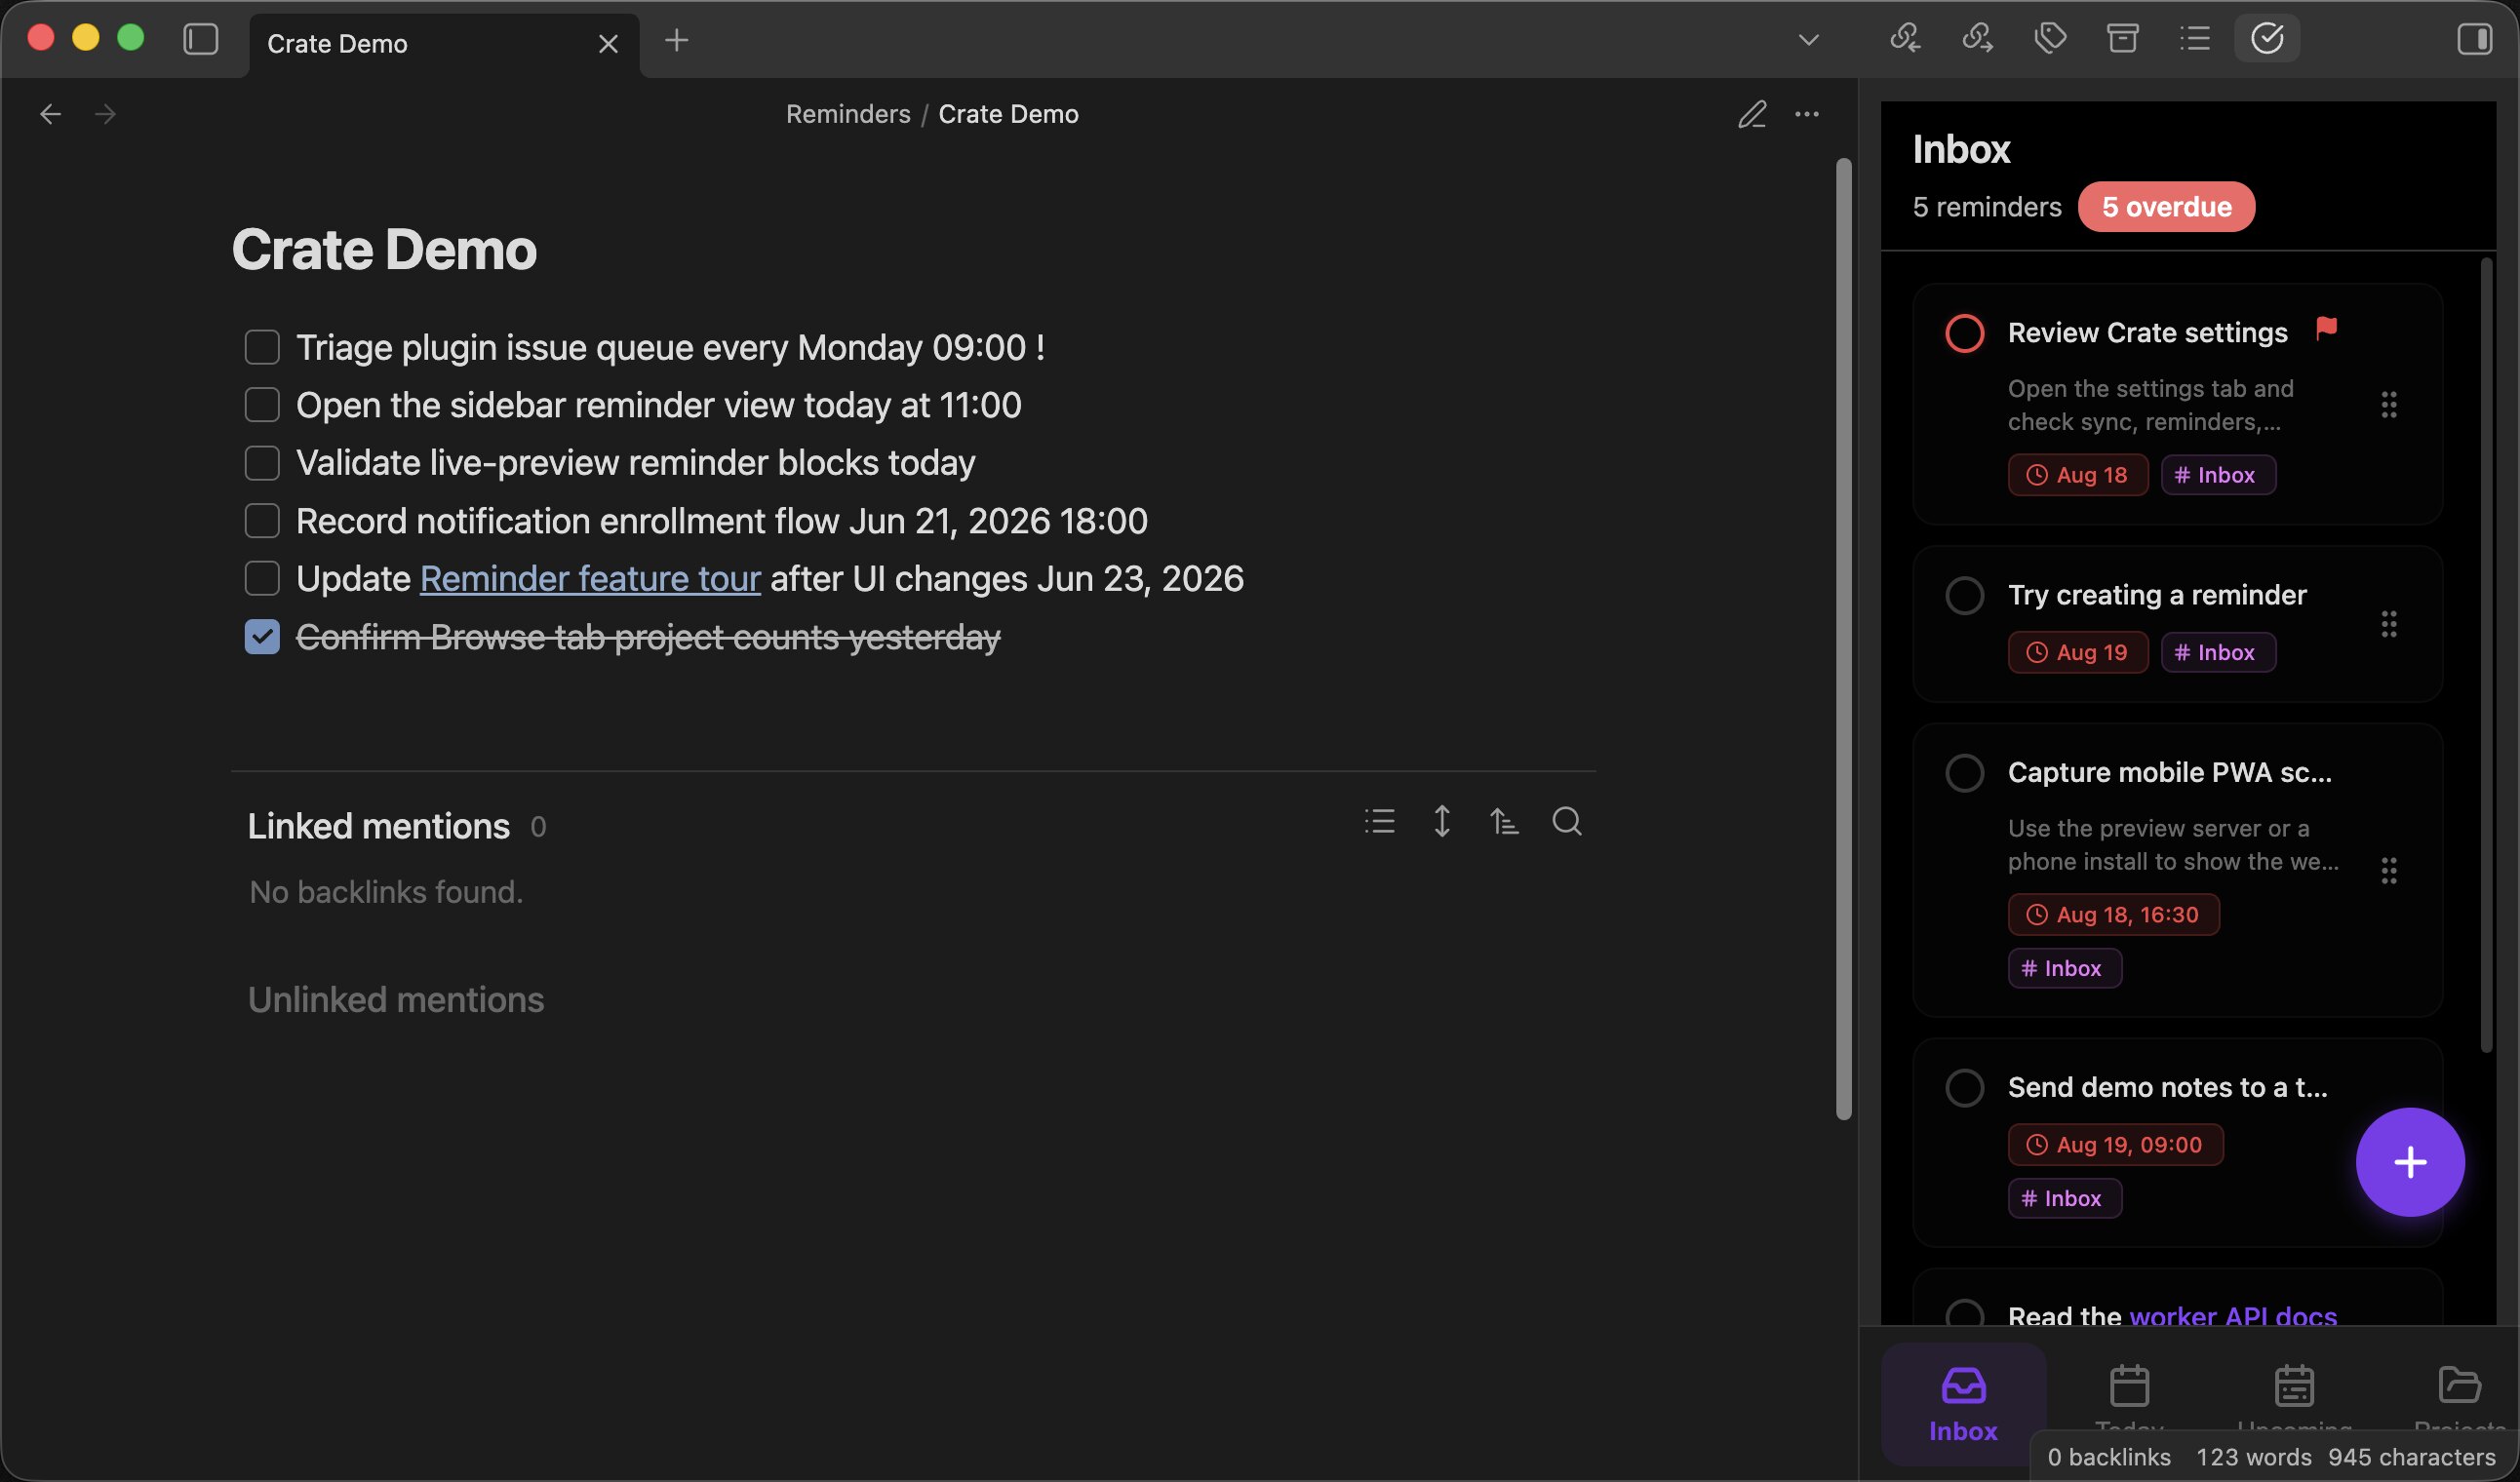Click the note's vertical scrollbar
The height and width of the screenshot is (1482, 2520).
pos(1843,638)
